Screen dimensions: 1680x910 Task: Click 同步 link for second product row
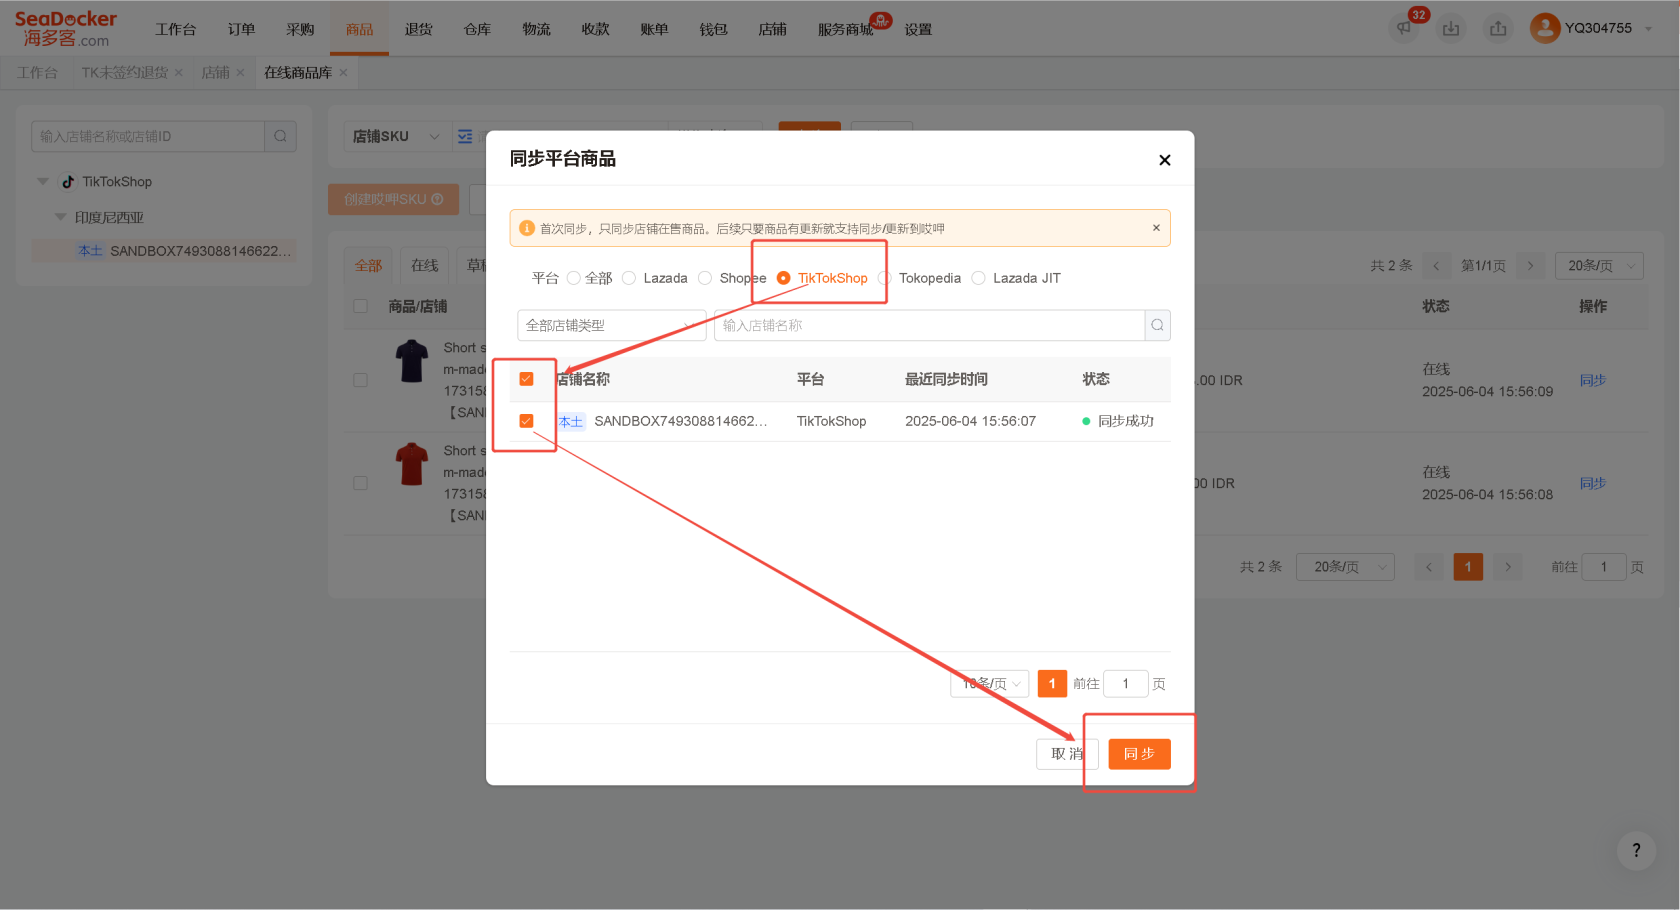click(x=1593, y=483)
